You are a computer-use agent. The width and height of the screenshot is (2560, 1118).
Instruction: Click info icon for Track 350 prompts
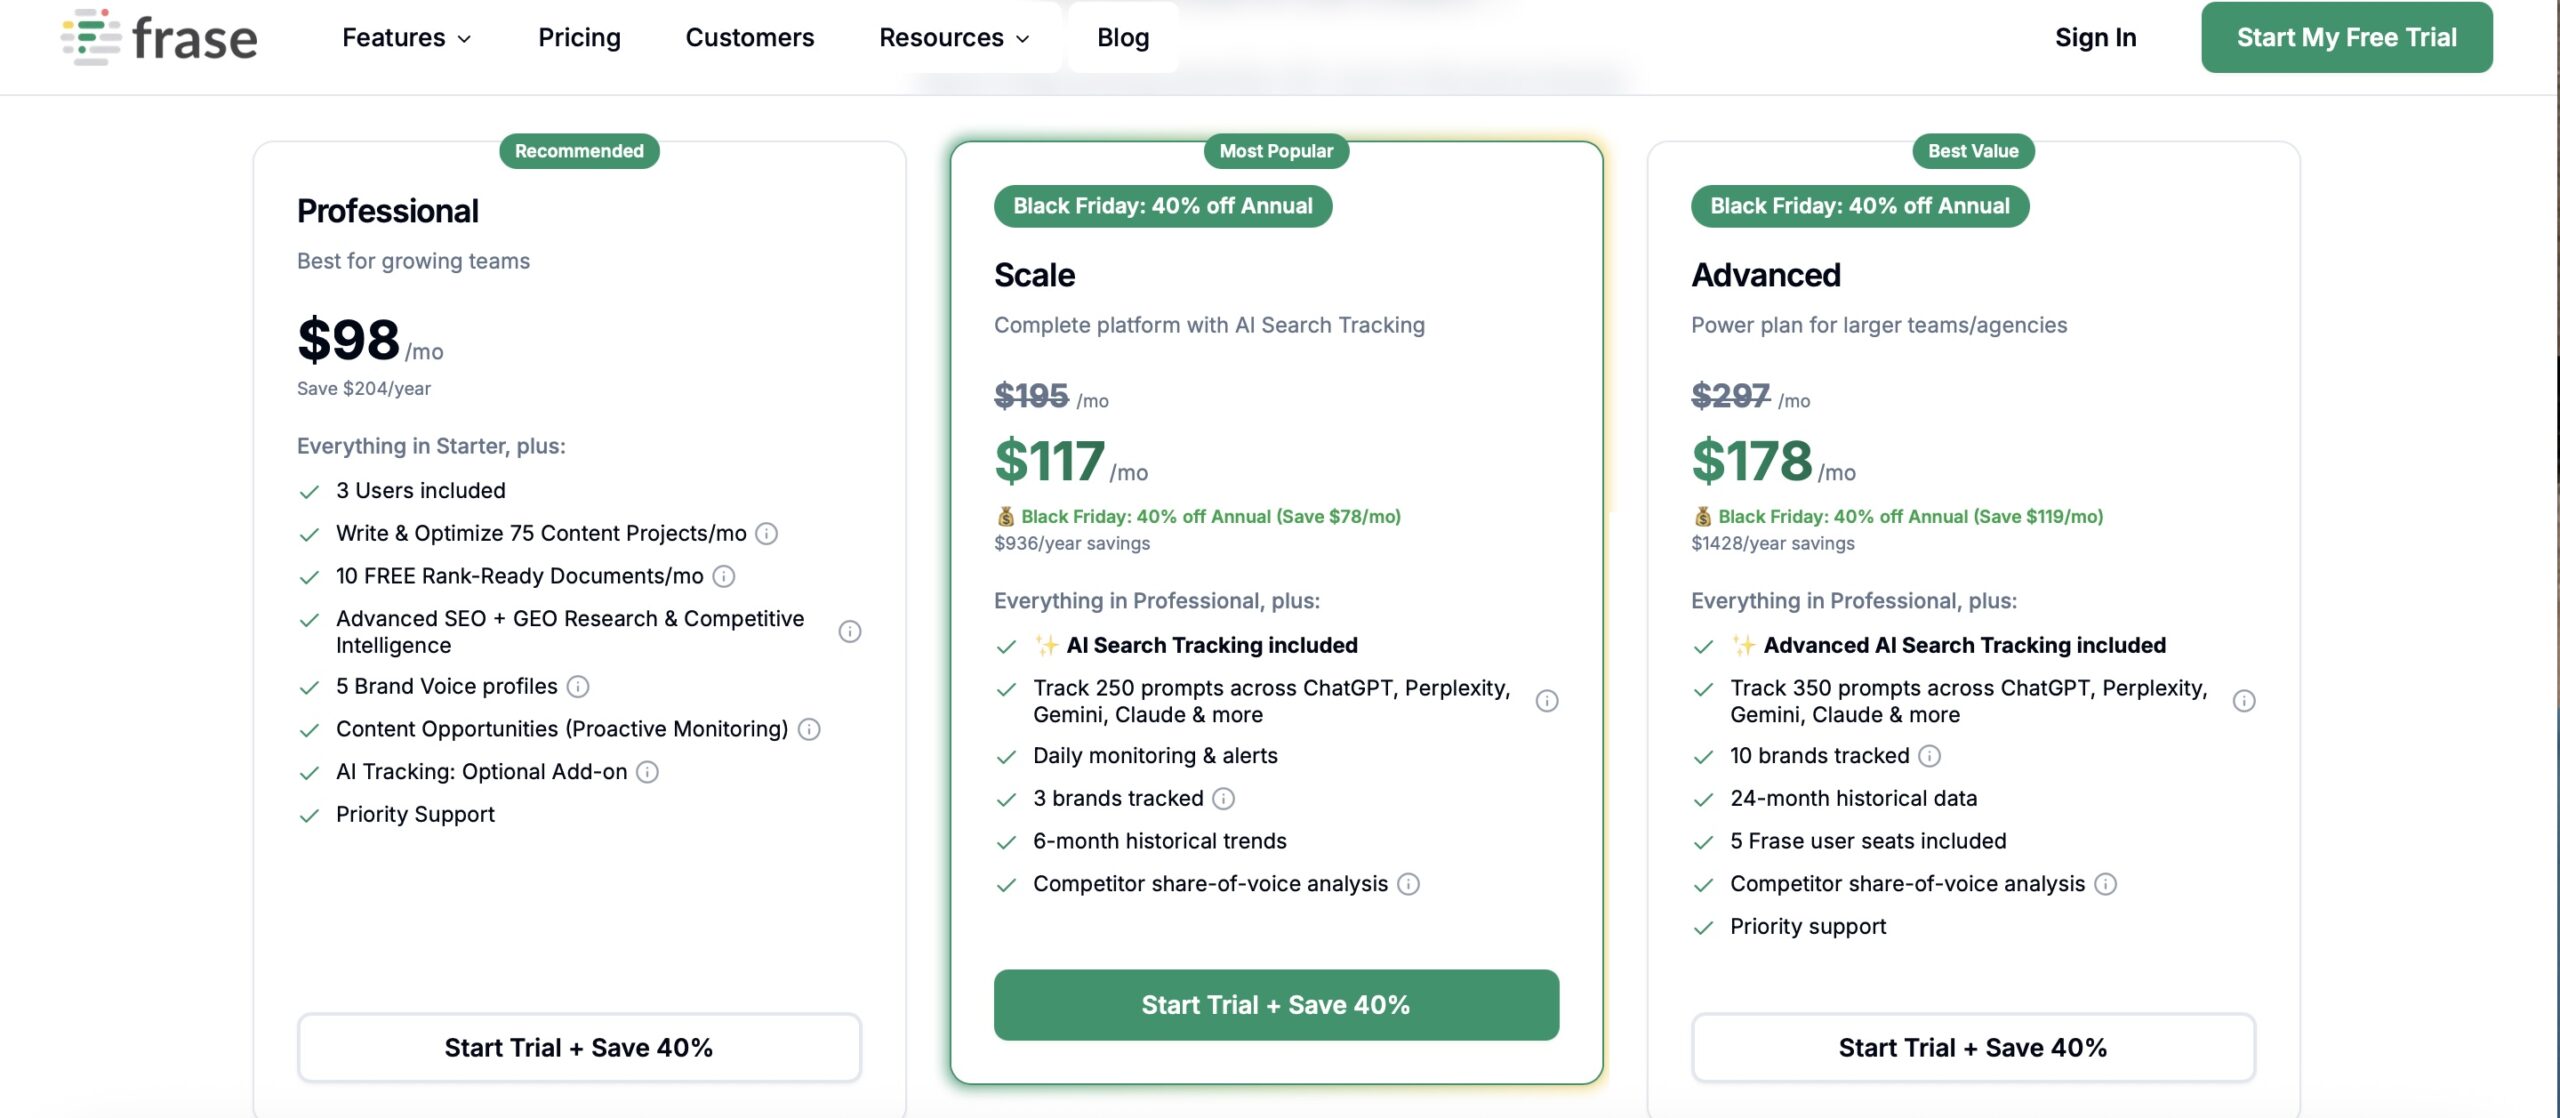[x=2243, y=701]
